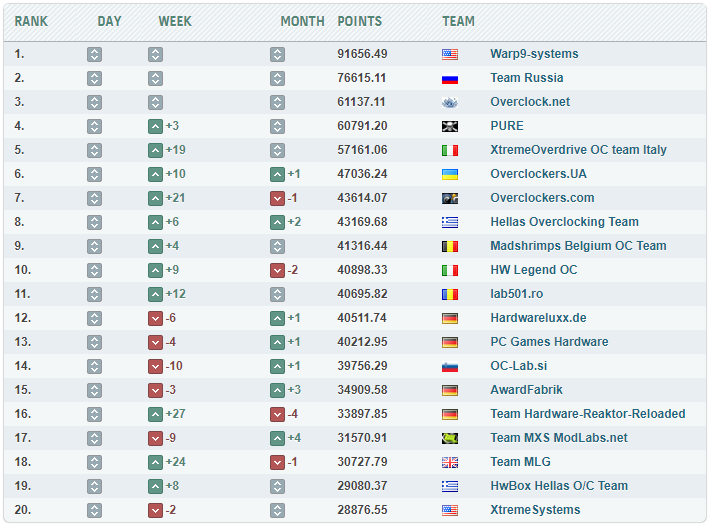Sort by the WEEK column header

[x=175, y=21]
